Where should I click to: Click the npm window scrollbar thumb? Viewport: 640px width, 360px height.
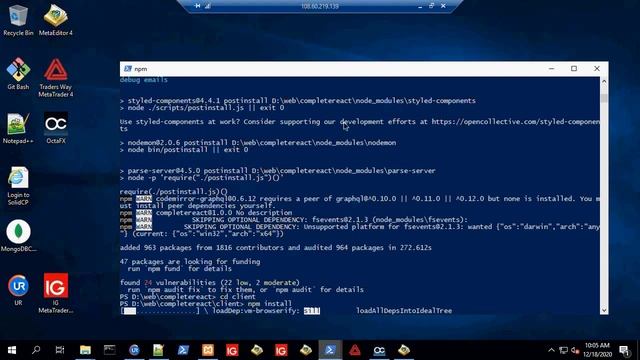604,98
